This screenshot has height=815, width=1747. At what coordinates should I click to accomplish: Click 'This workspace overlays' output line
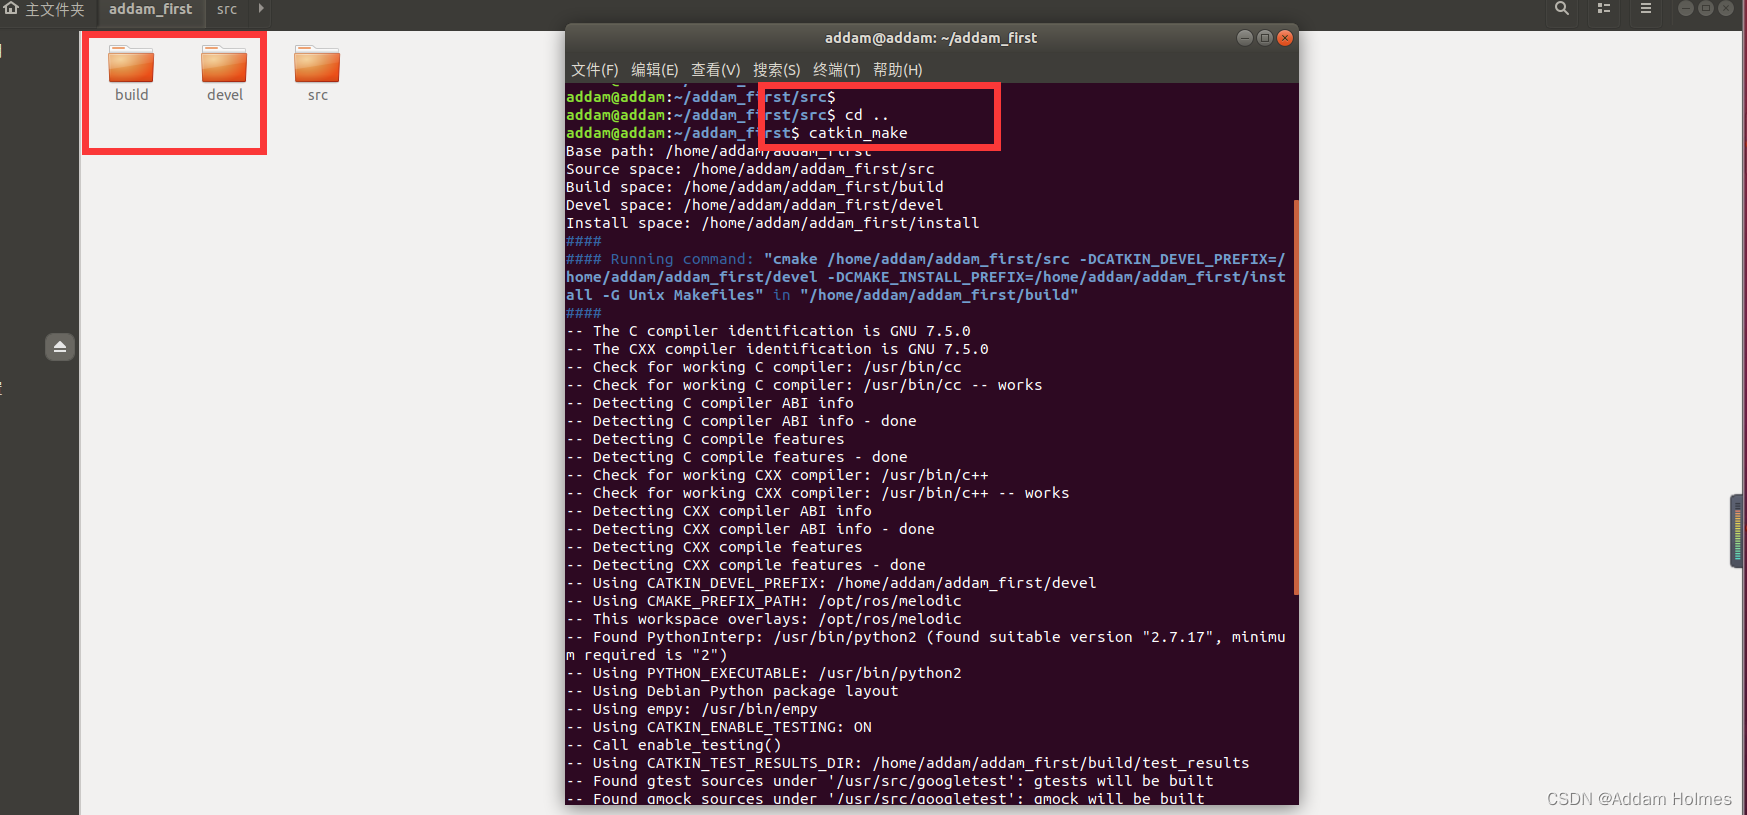click(x=764, y=619)
